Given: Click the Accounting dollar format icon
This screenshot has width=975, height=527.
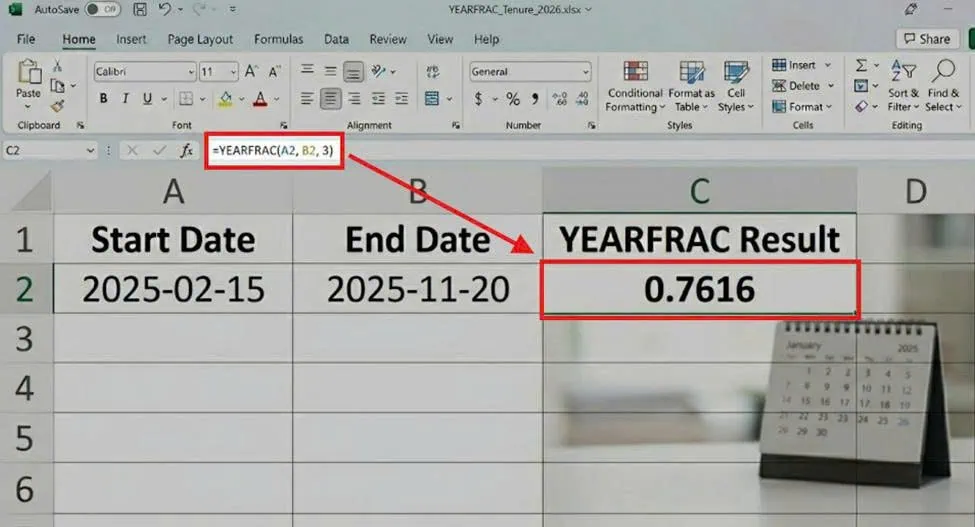Looking at the screenshot, I should pyautogui.click(x=478, y=98).
